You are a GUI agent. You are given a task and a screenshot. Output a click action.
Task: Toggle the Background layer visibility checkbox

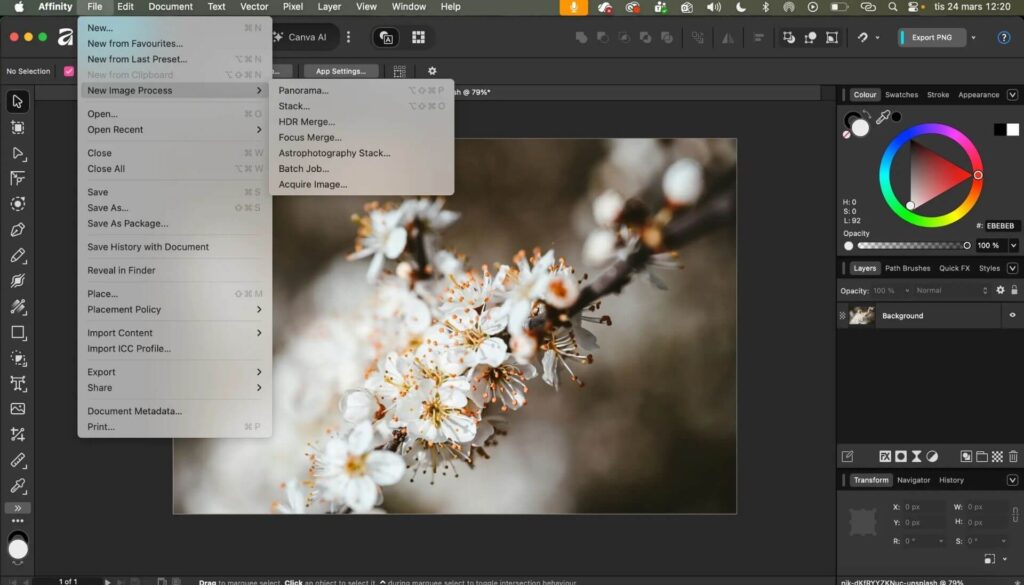tap(1012, 315)
